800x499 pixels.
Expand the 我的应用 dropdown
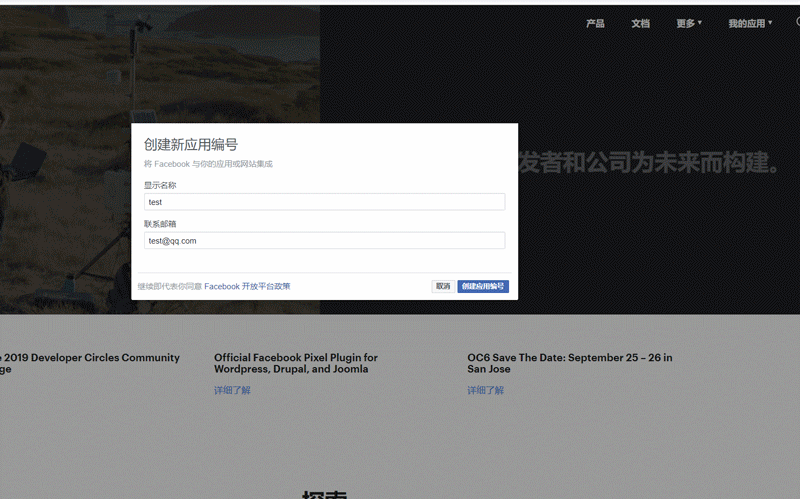click(x=750, y=23)
